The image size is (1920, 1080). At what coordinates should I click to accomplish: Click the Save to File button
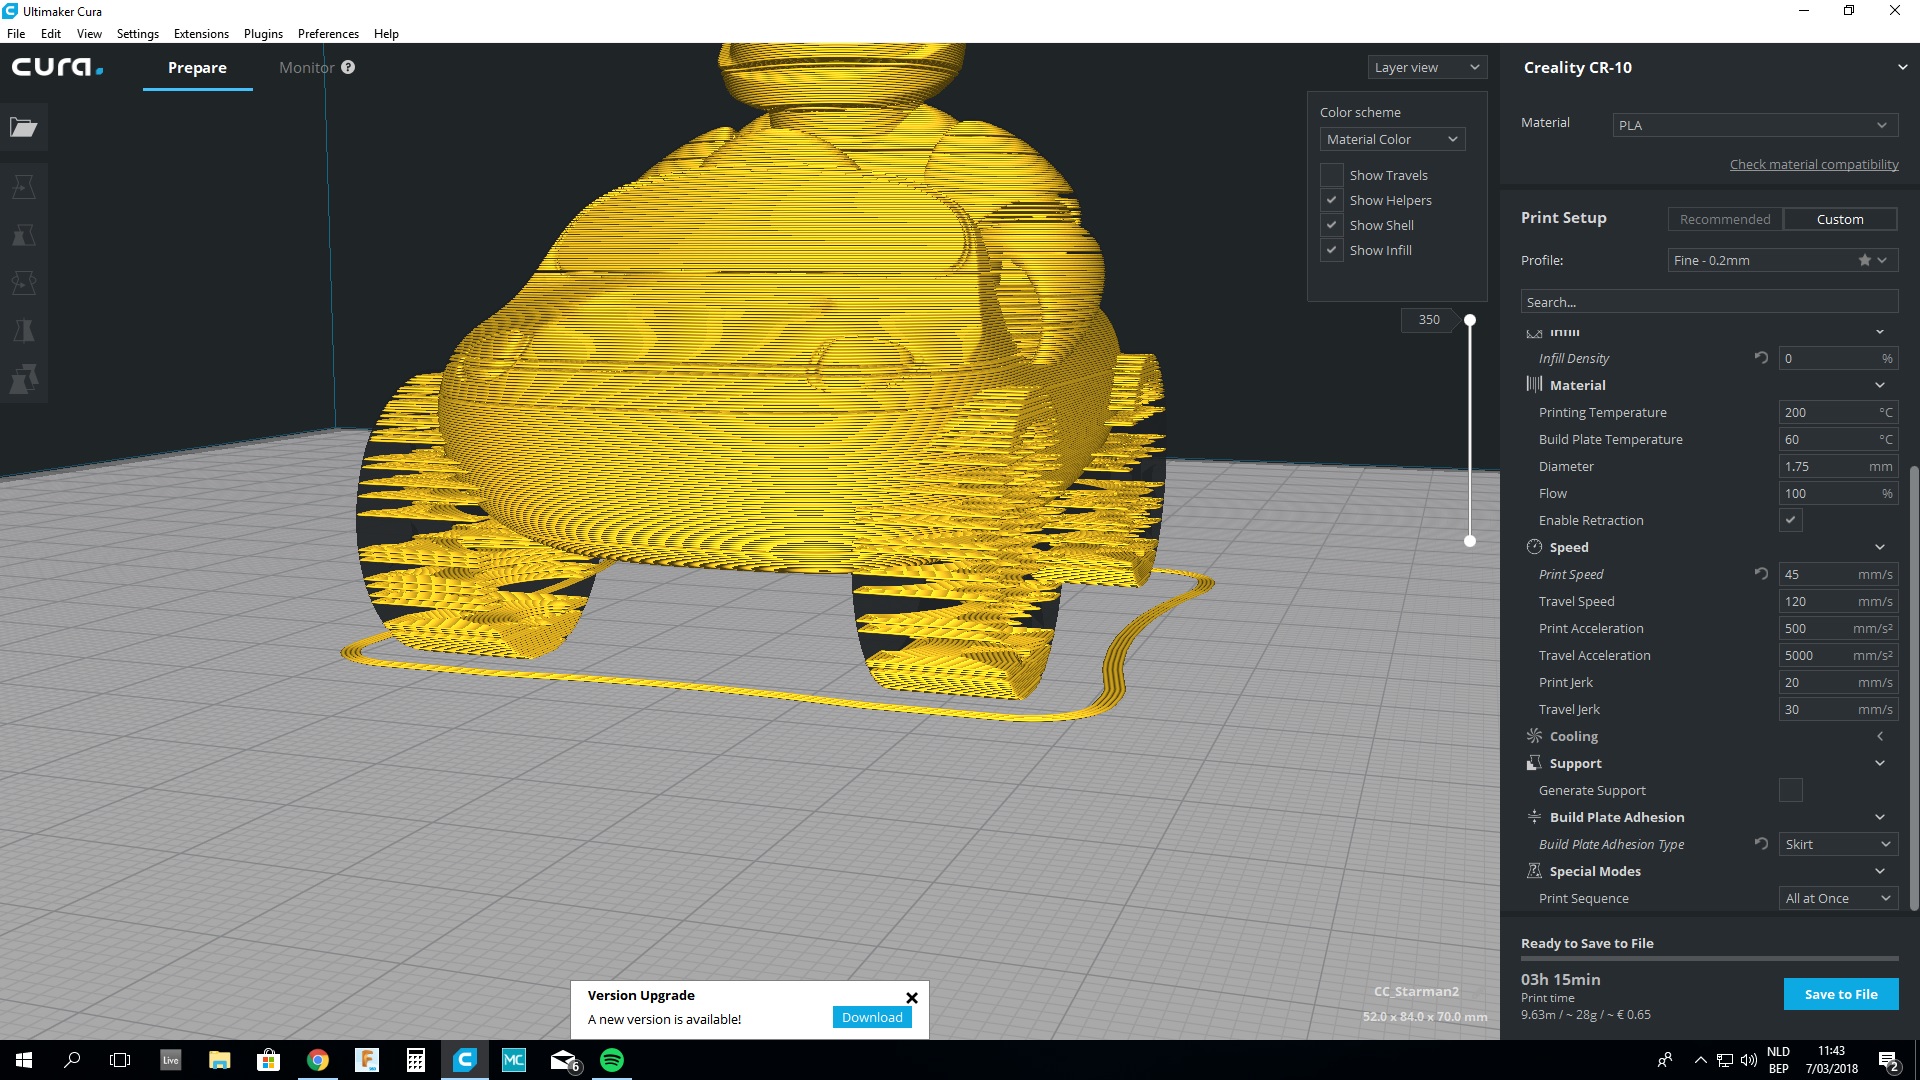[x=1840, y=994]
